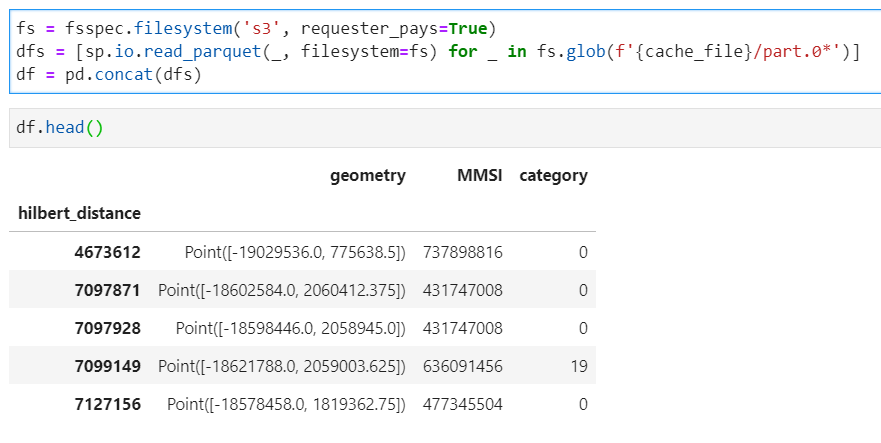This screenshot has height=443, width=881.
Task: Click category value 19
Action: click(579, 367)
